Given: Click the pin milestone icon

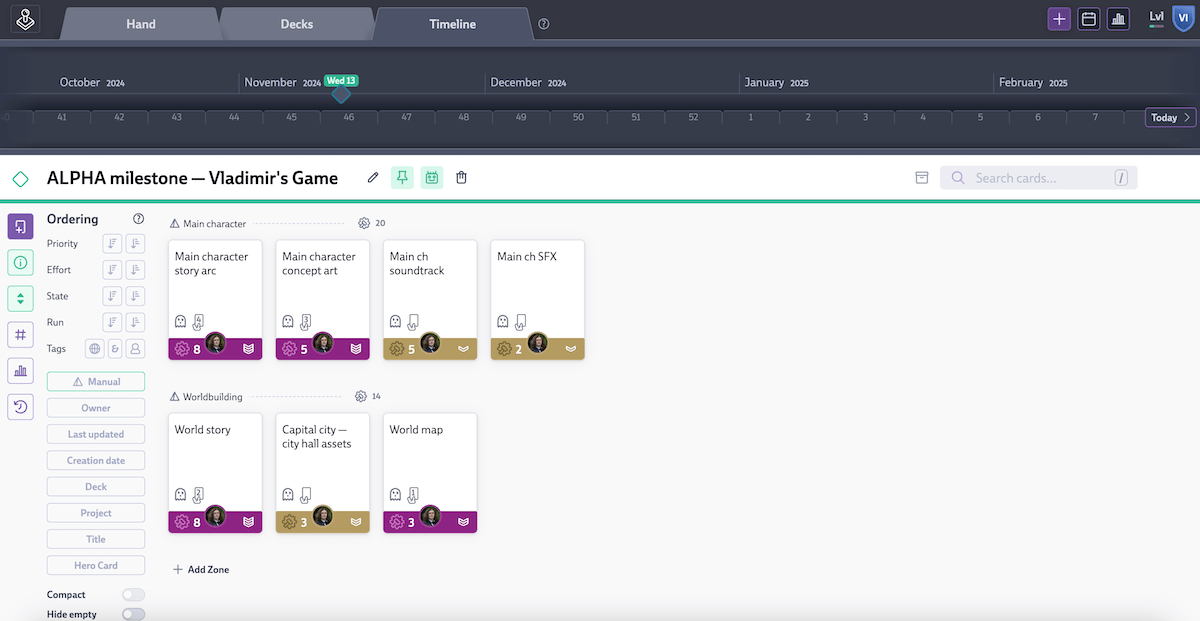Looking at the screenshot, I should pos(402,178).
